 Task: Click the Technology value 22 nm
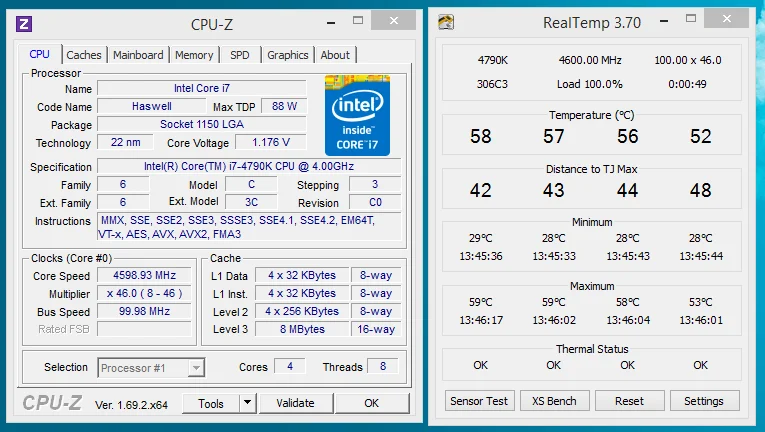(x=125, y=142)
